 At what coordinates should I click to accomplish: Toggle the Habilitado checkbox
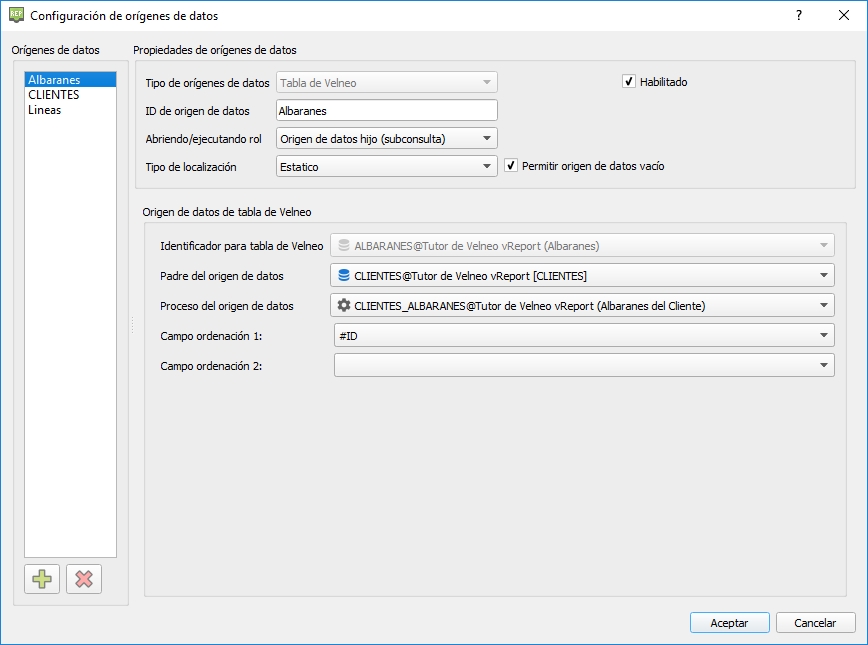point(629,82)
